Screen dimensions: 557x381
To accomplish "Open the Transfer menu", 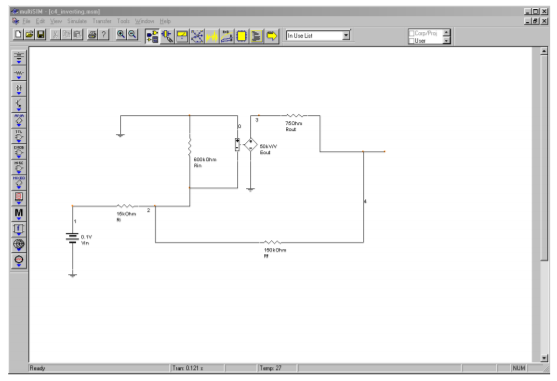I will [x=102, y=21].
